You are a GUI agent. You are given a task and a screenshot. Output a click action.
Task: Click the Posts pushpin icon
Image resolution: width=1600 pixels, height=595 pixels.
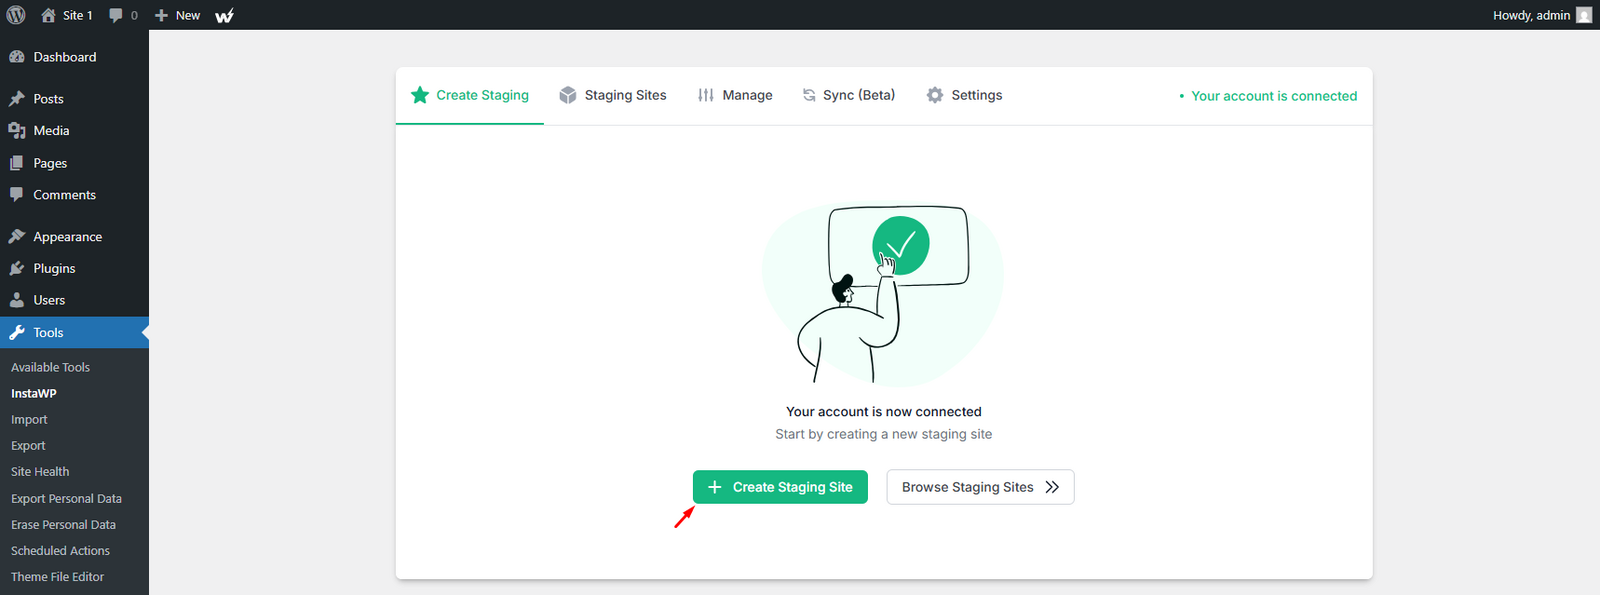(x=17, y=99)
